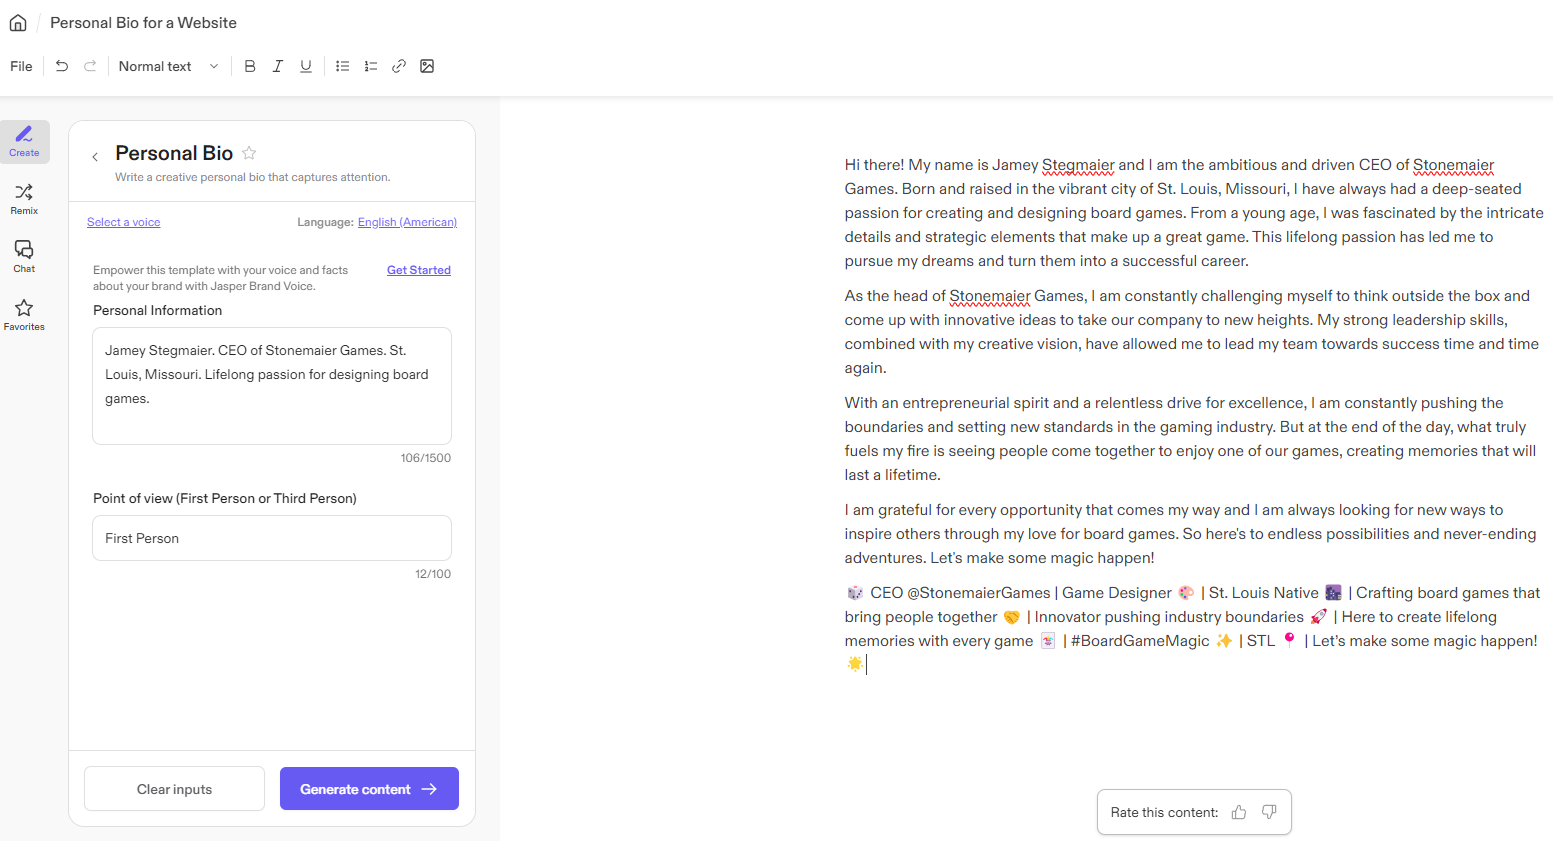Screen dimensions: 1553x841
Task: Give a thumbs down to rate this content
Action: (x=1268, y=812)
